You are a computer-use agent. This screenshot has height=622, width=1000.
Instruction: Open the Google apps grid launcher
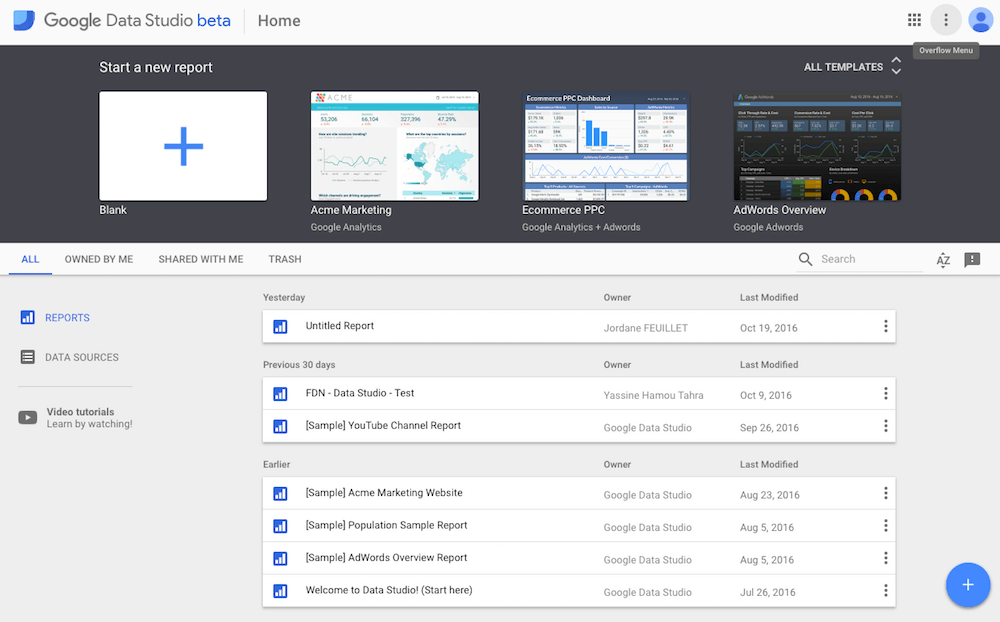click(x=914, y=20)
